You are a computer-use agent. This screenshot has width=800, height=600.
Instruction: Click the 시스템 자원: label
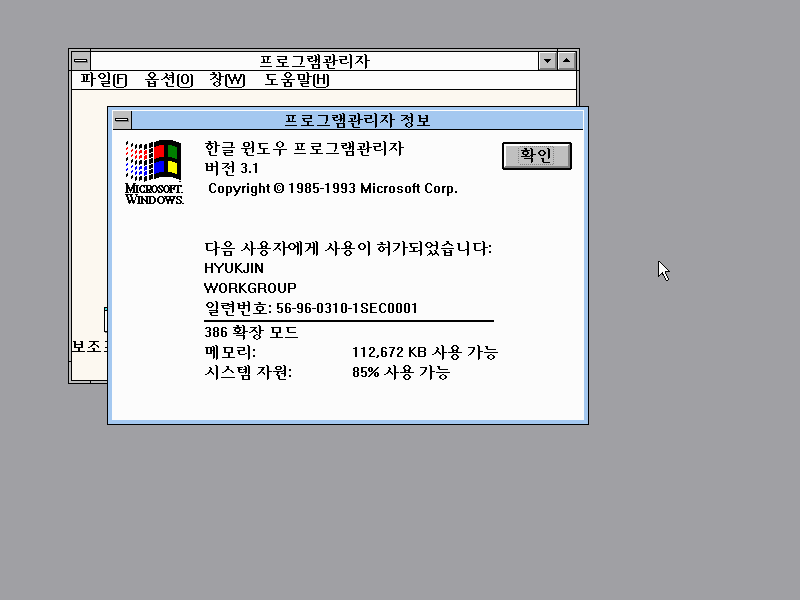pos(248,372)
